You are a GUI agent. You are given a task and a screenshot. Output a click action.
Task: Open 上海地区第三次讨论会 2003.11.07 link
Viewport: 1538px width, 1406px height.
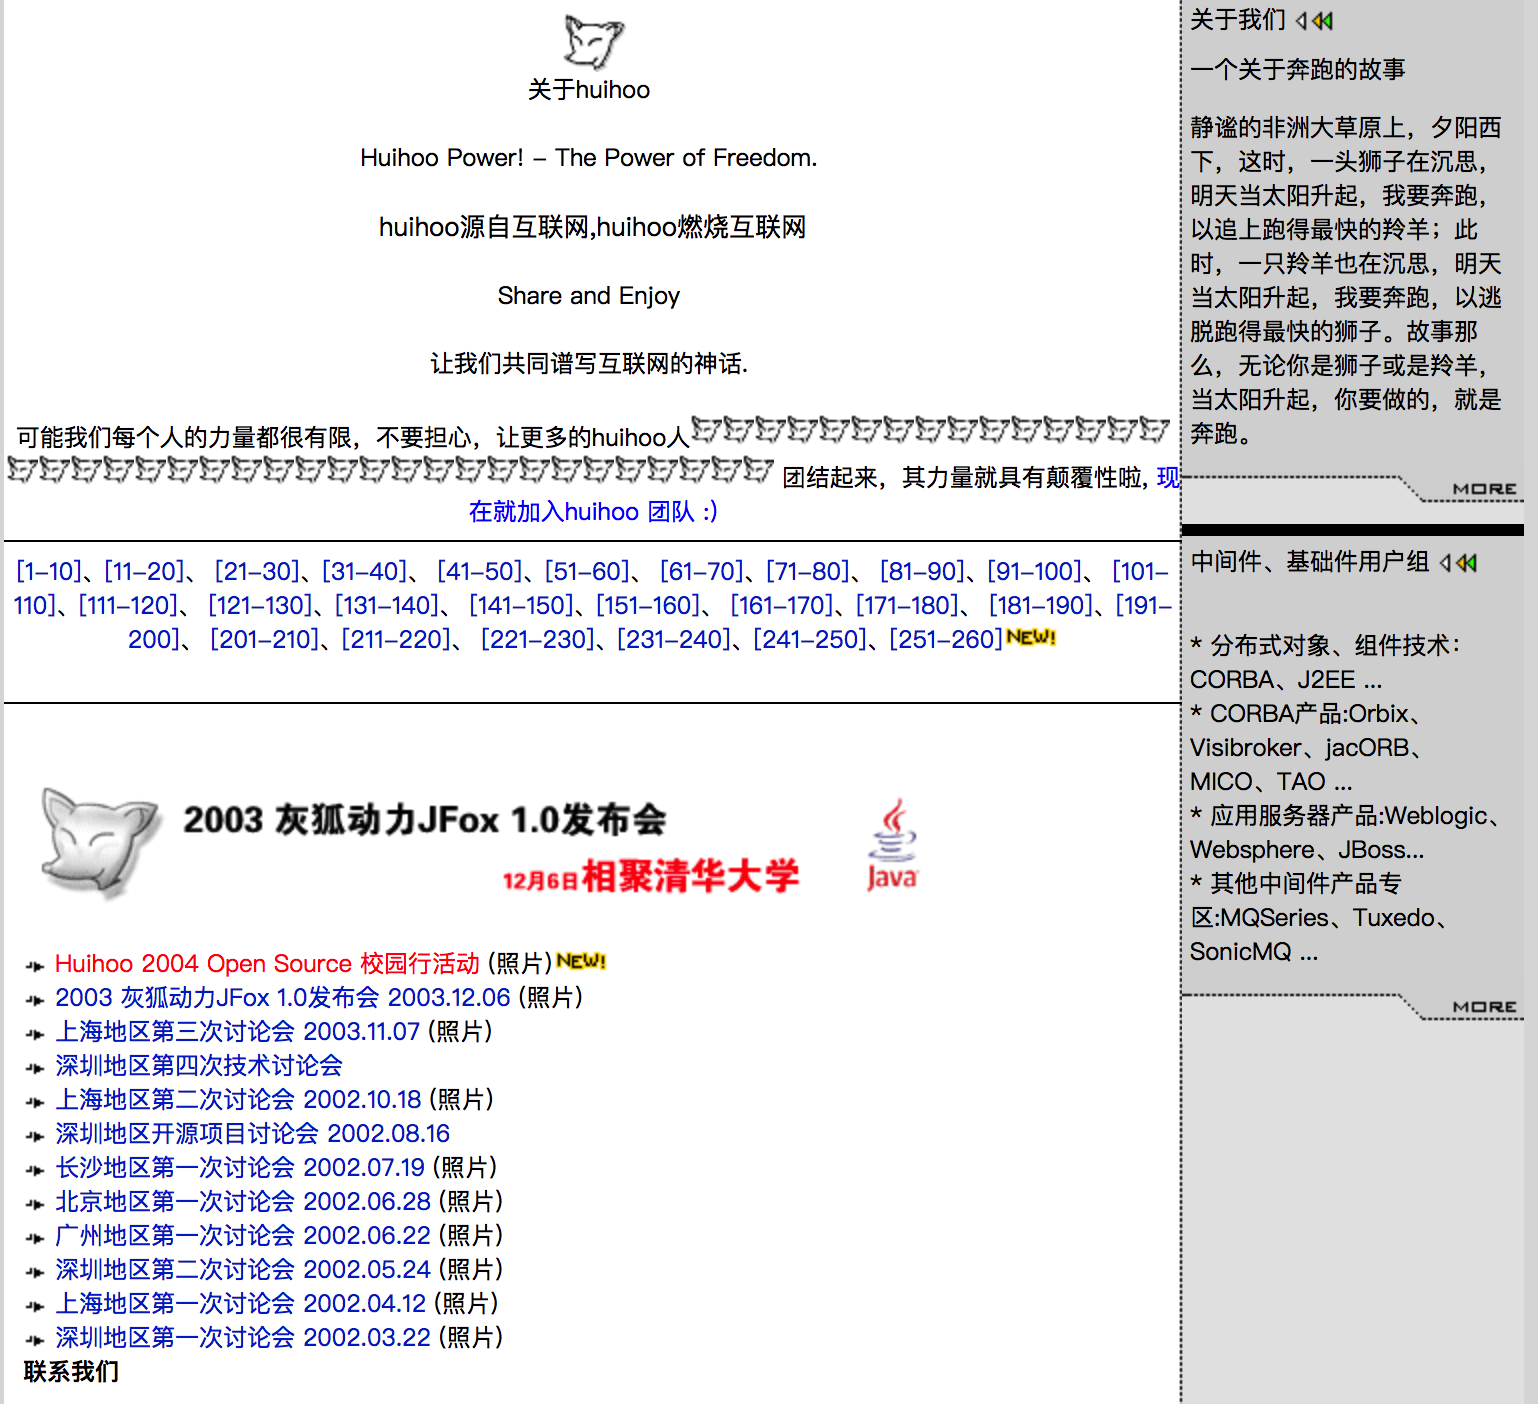(237, 1032)
